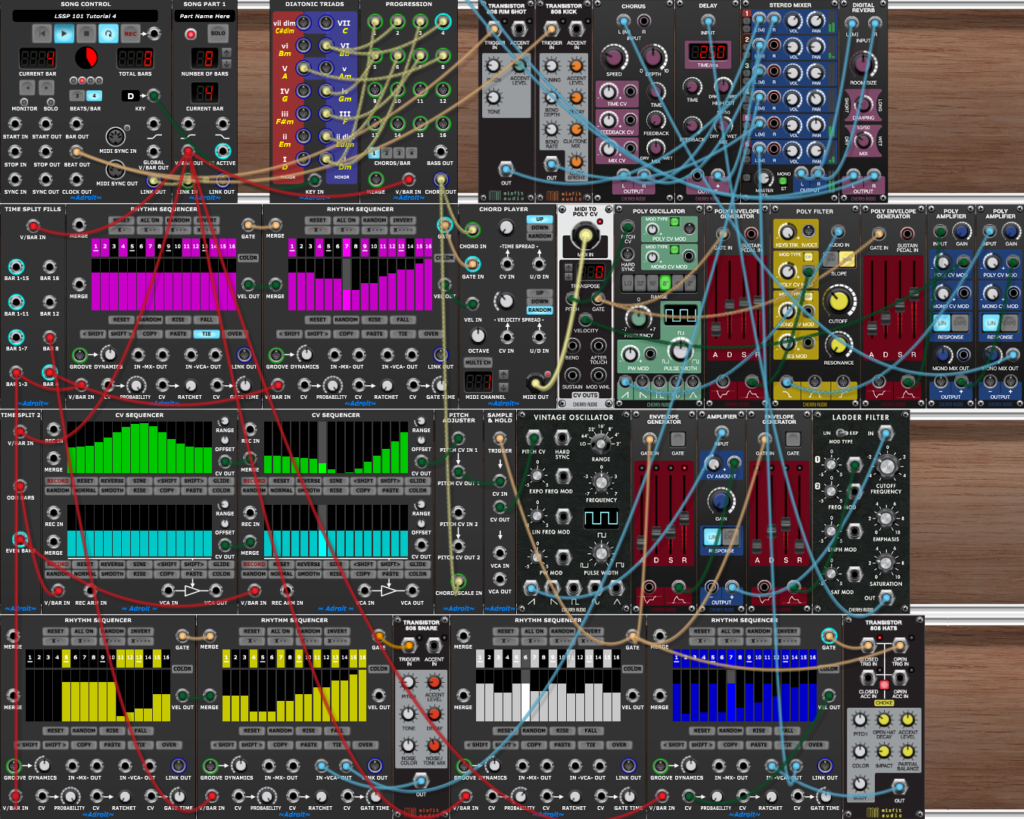
Task: Start playback in Song Control
Action: coord(64,33)
